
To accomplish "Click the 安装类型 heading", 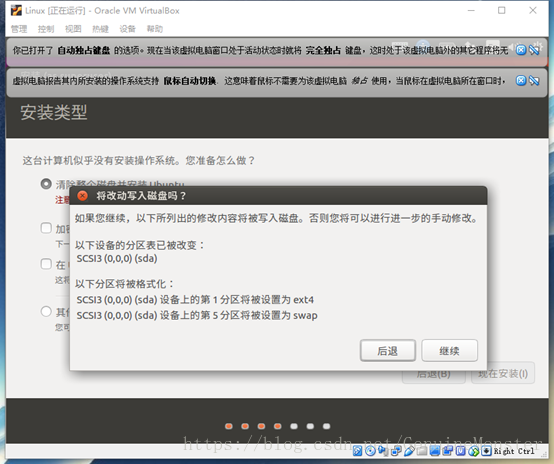I will pyautogui.click(x=54, y=112).
